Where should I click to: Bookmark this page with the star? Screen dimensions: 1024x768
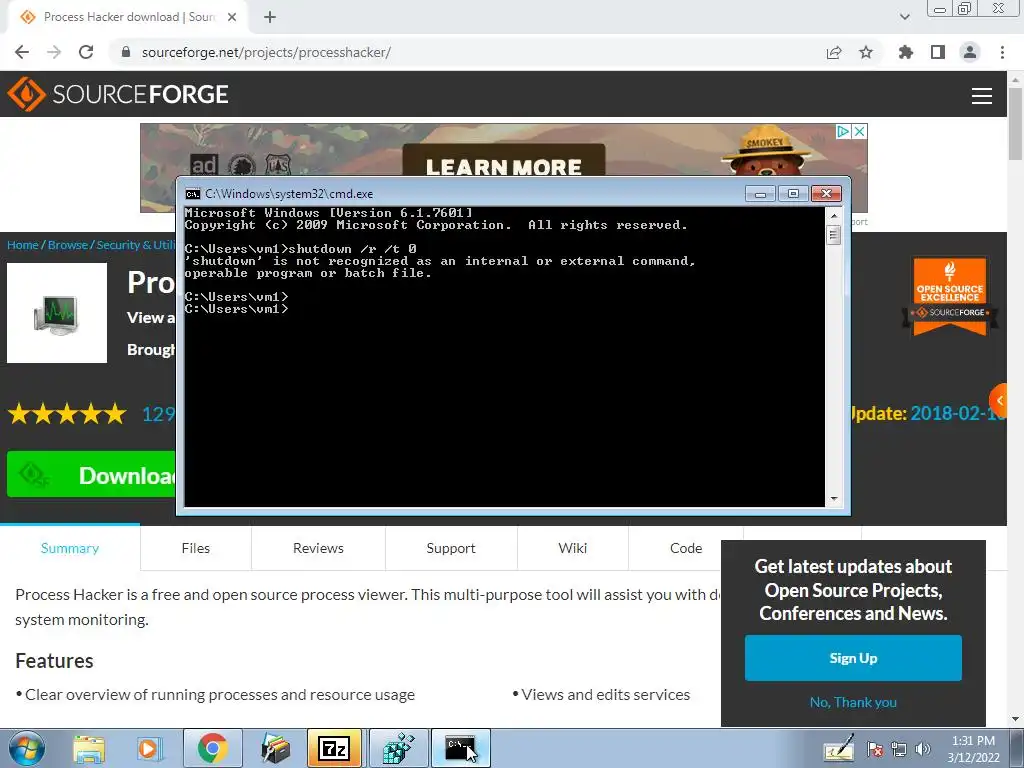coord(866,52)
